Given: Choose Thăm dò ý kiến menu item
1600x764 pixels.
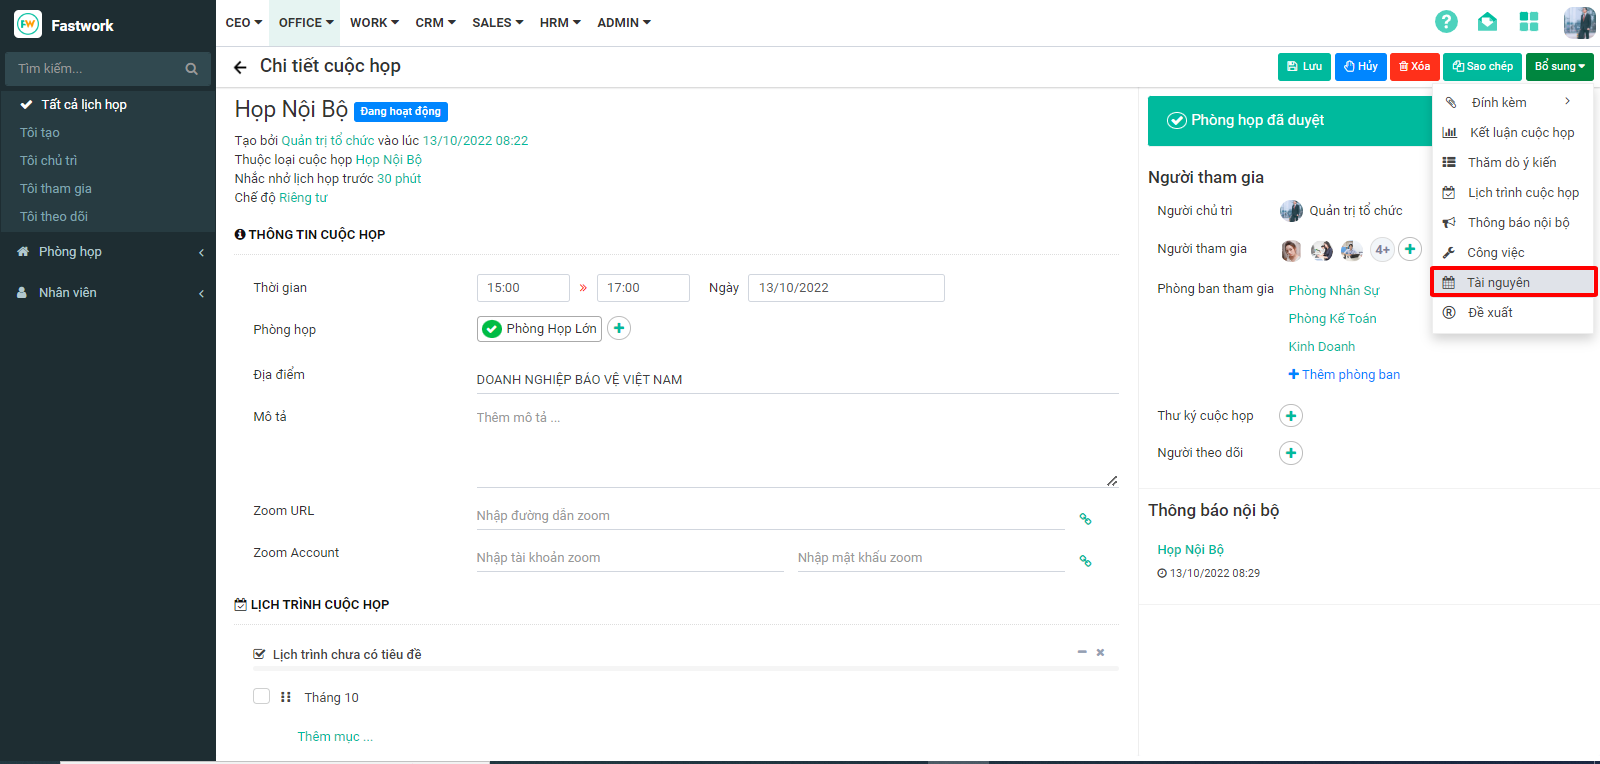Looking at the screenshot, I should 1511,162.
